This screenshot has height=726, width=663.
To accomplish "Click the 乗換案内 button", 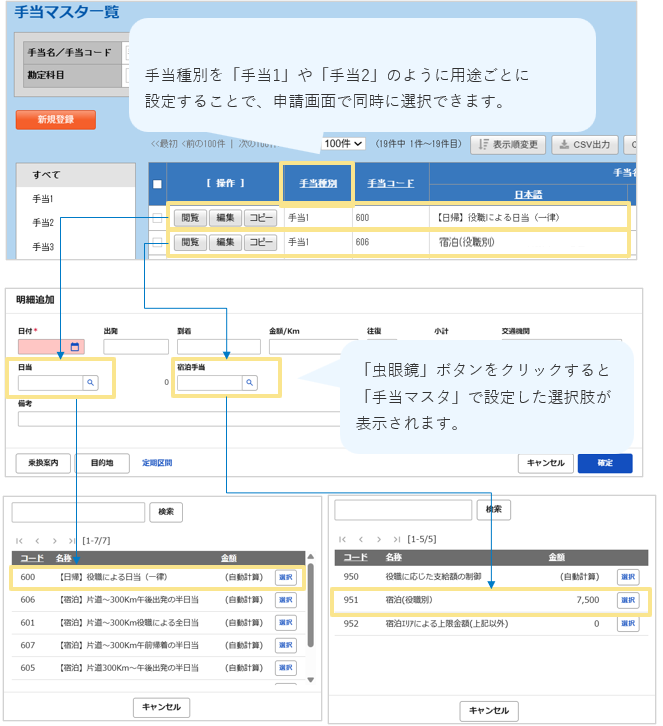I will (43, 463).
